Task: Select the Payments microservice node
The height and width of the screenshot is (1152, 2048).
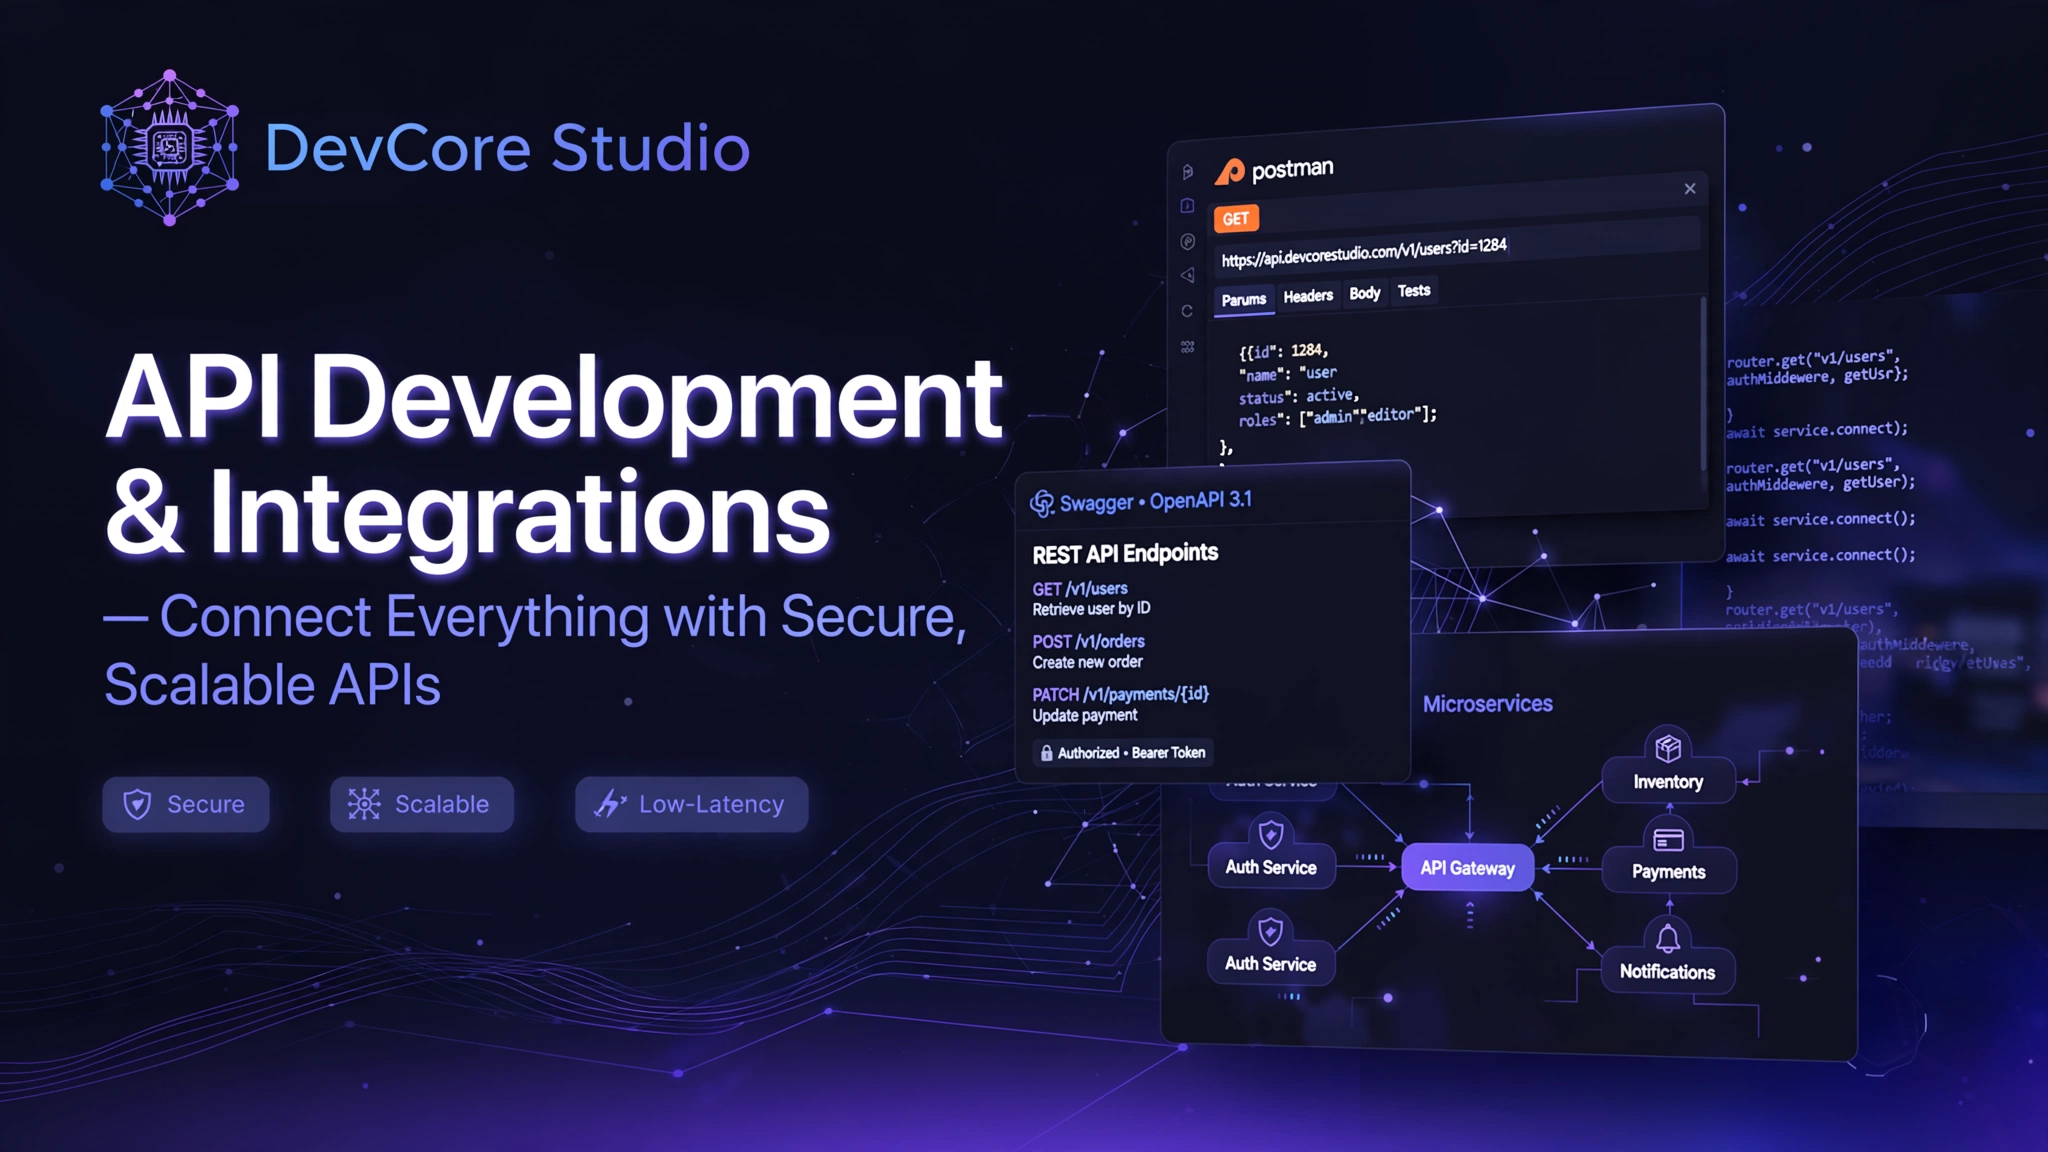Action: (1668, 871)
